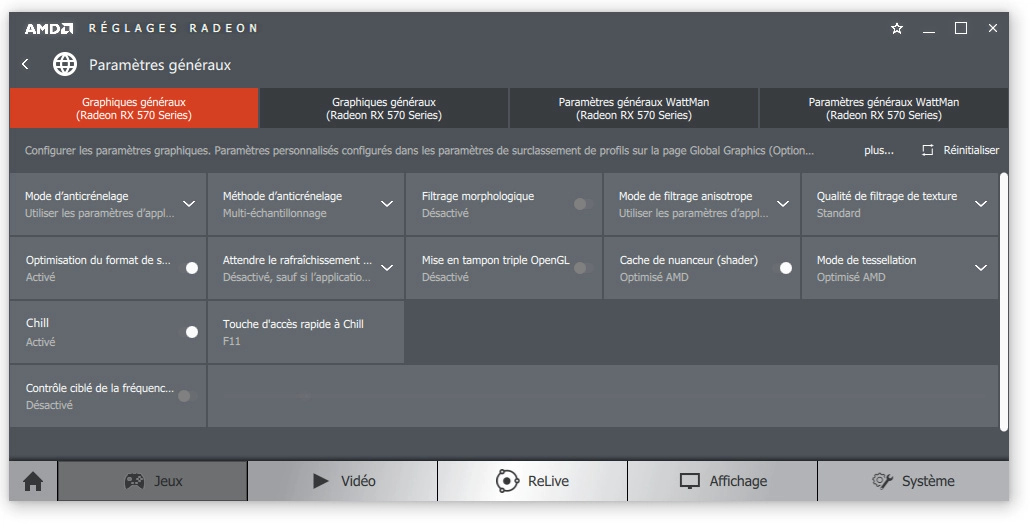
Task: Expand Attendre le rafraîchissement dropdown
Action: pos(387,268)
